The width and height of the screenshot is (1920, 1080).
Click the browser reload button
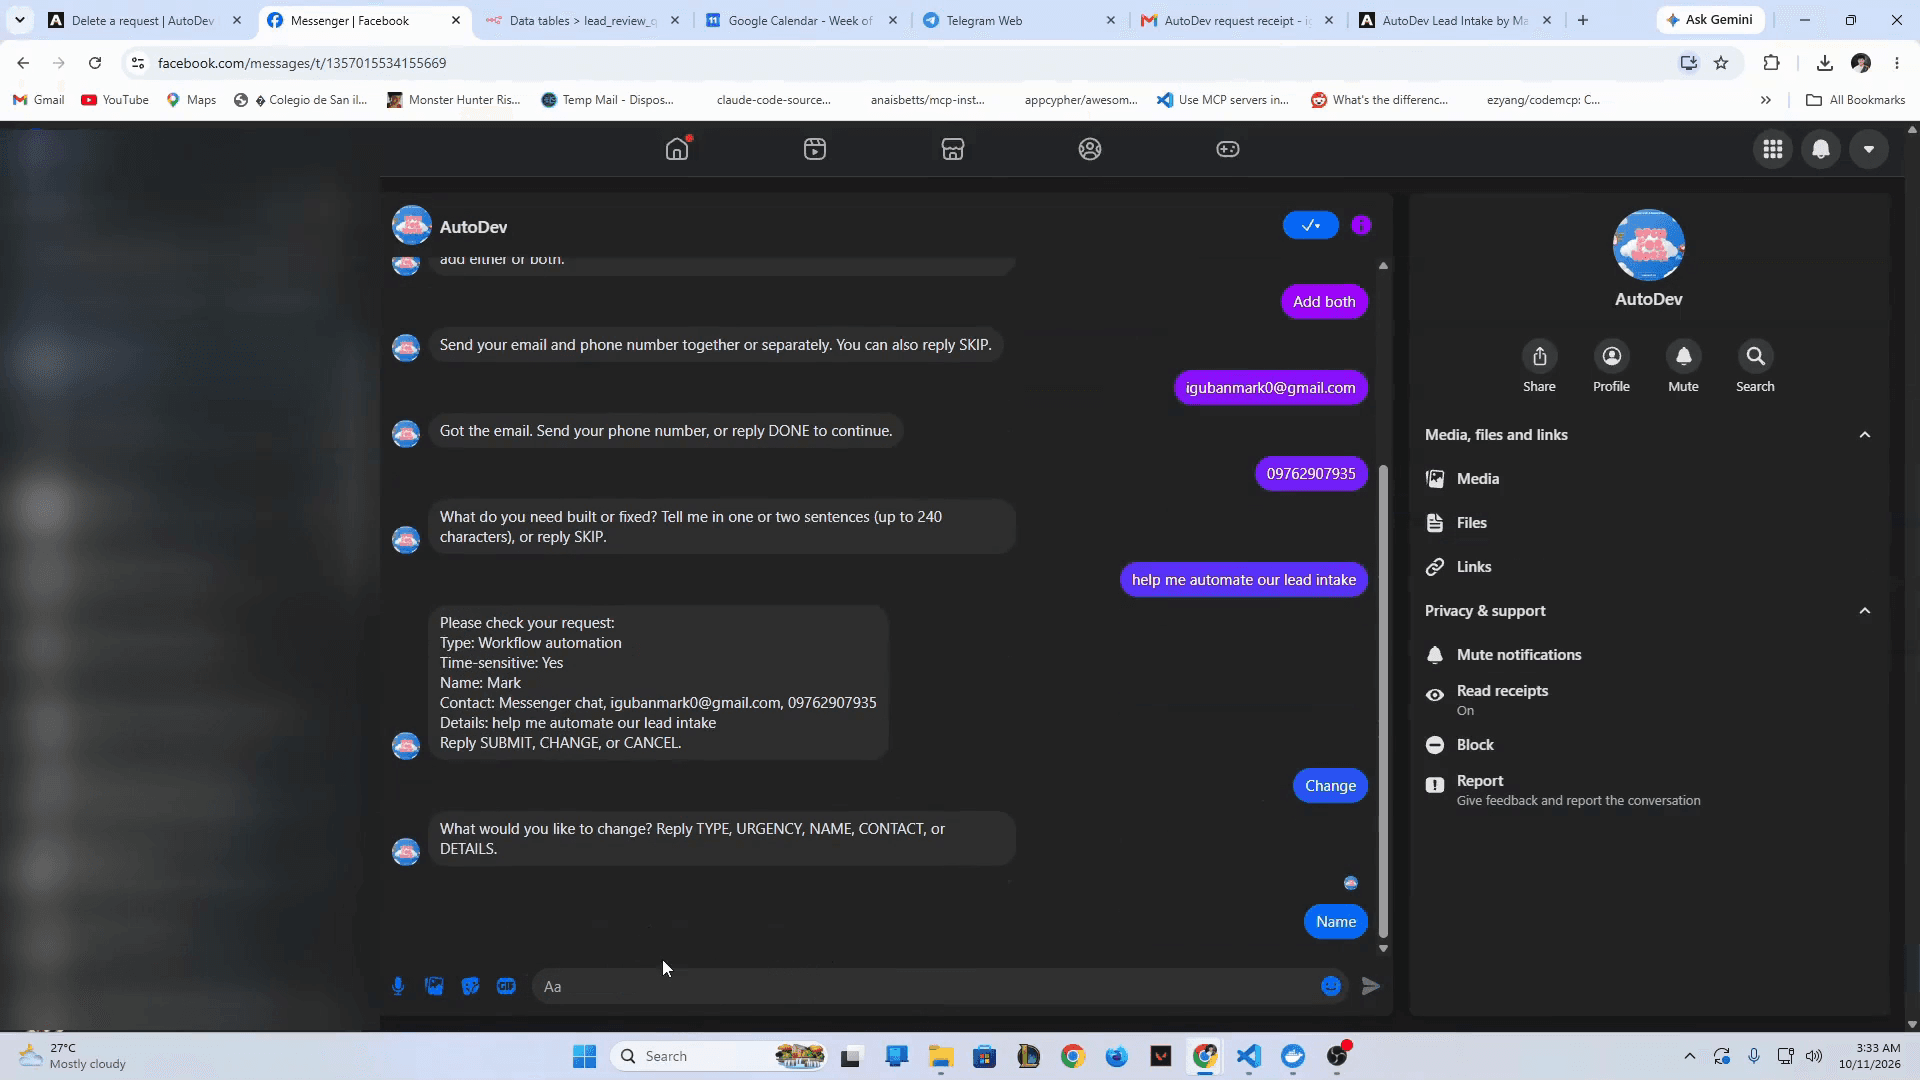point(95,63)
